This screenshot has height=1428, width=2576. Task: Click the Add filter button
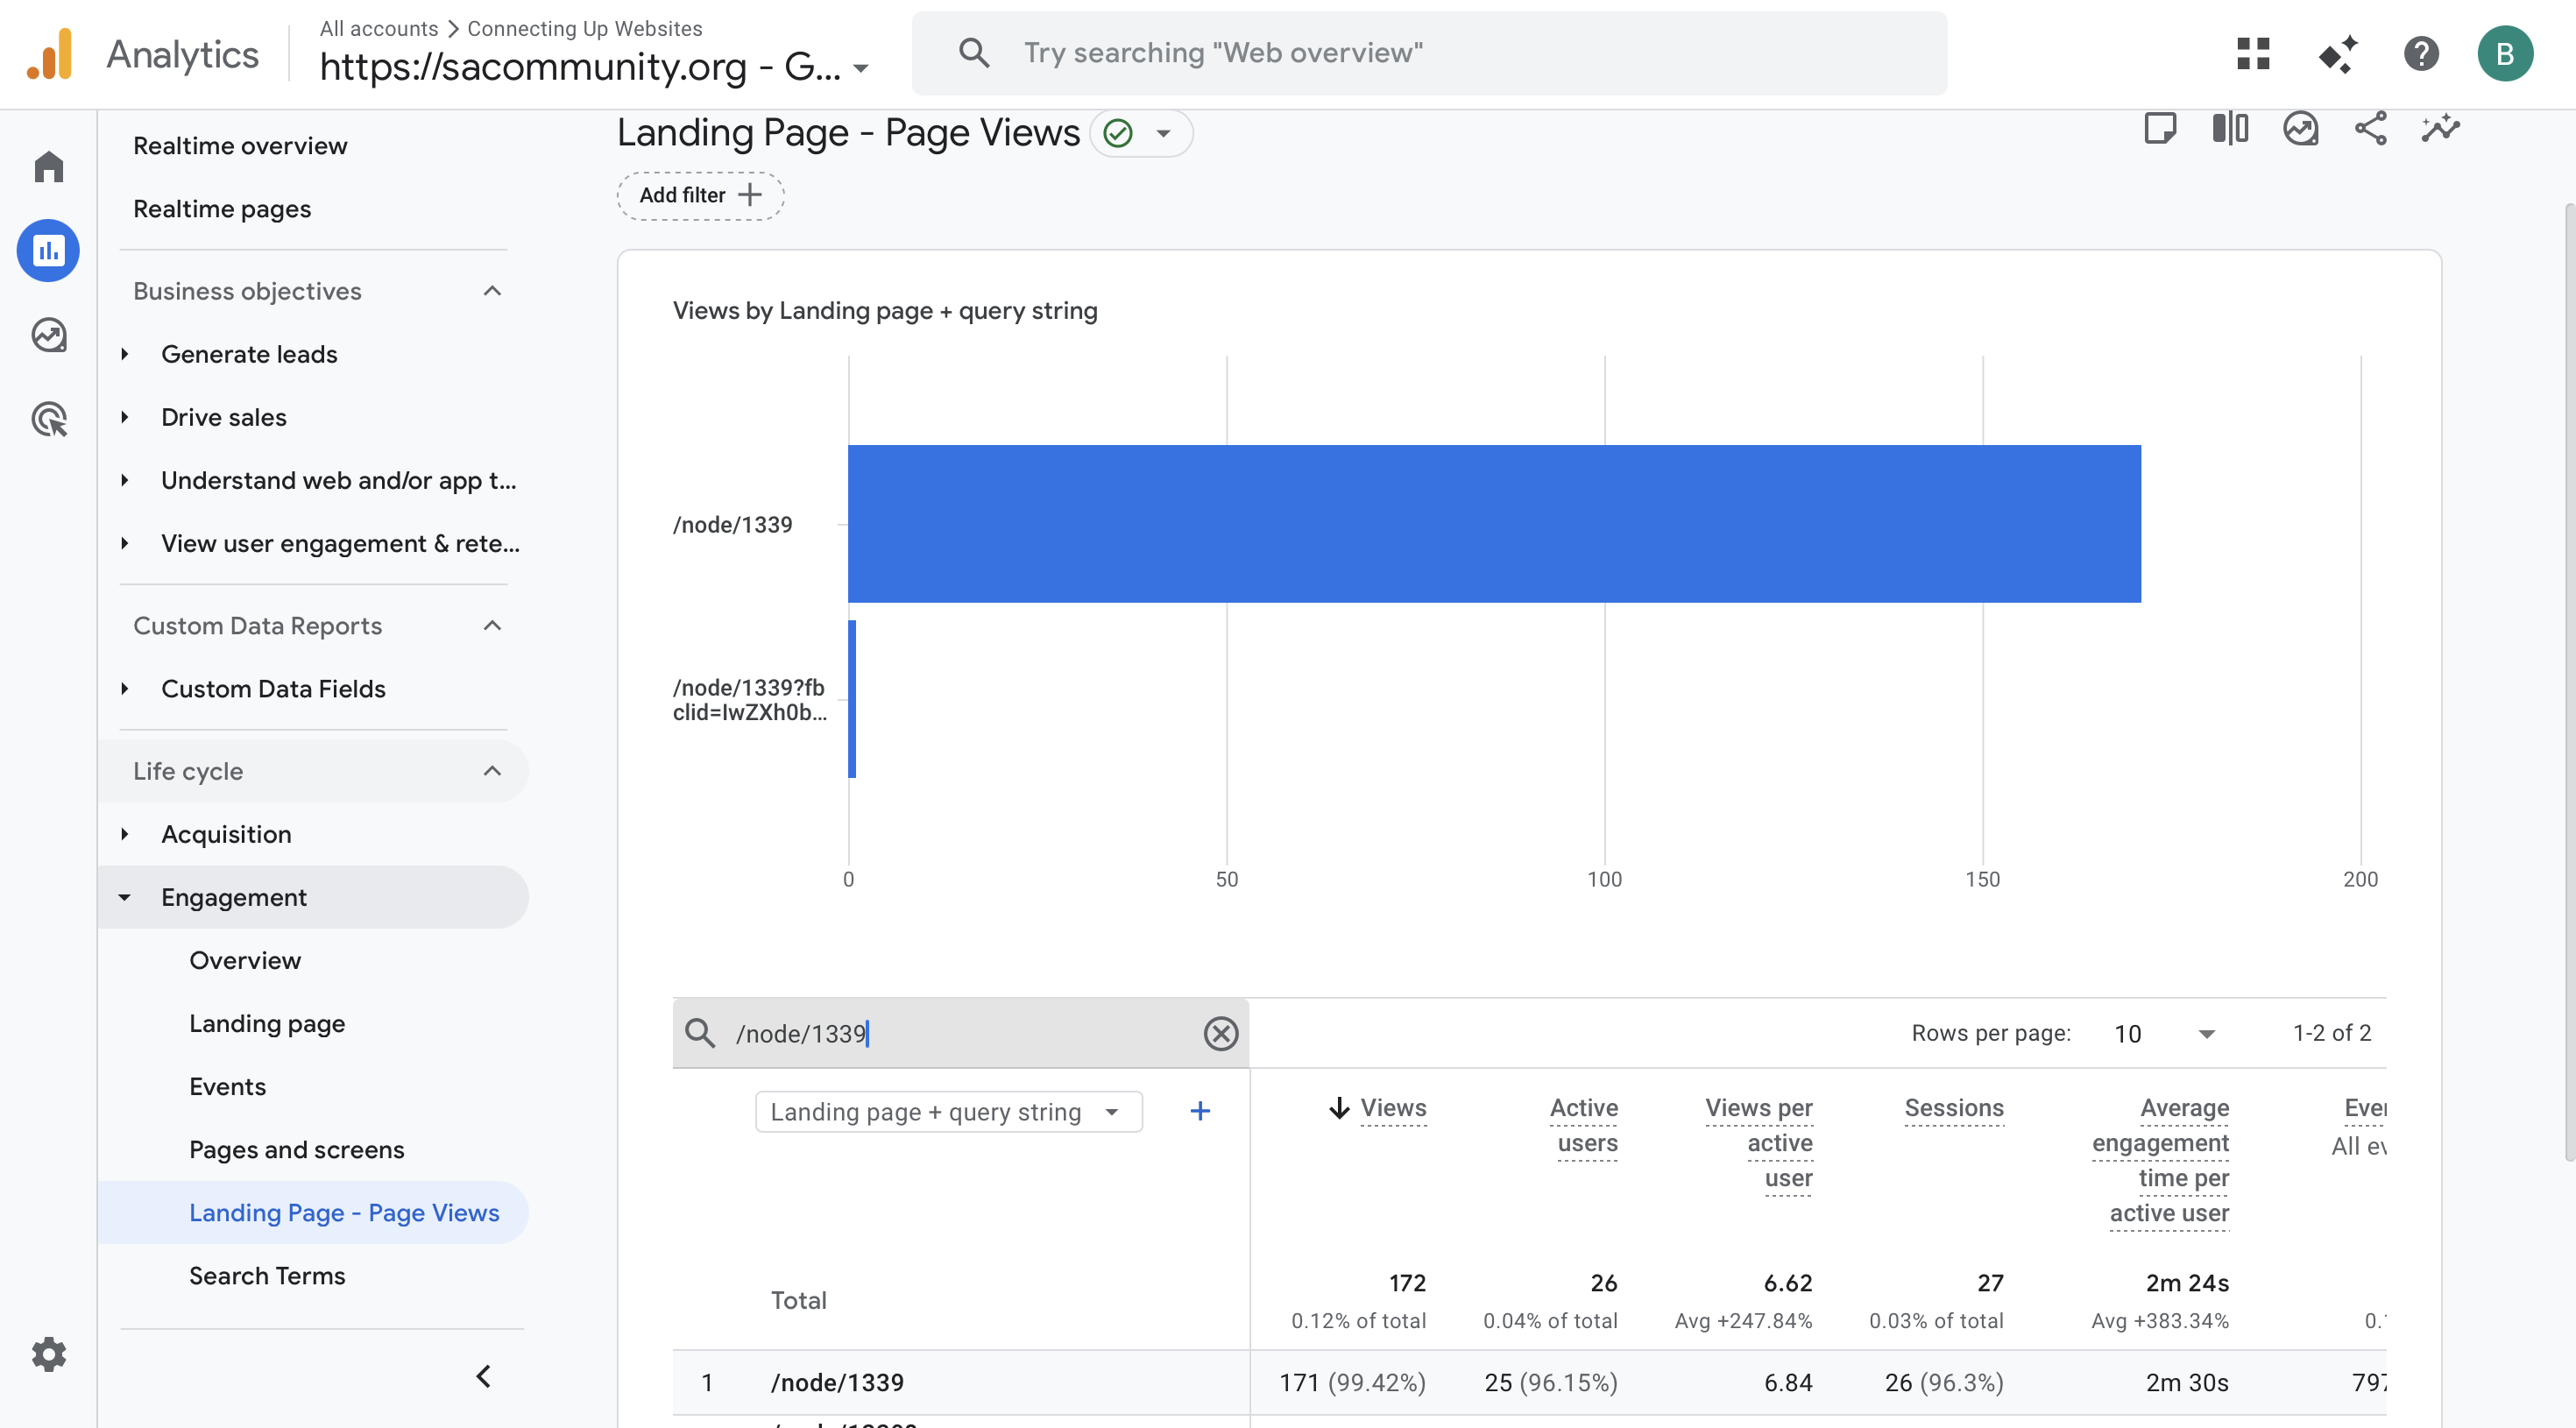pos(699,195)
